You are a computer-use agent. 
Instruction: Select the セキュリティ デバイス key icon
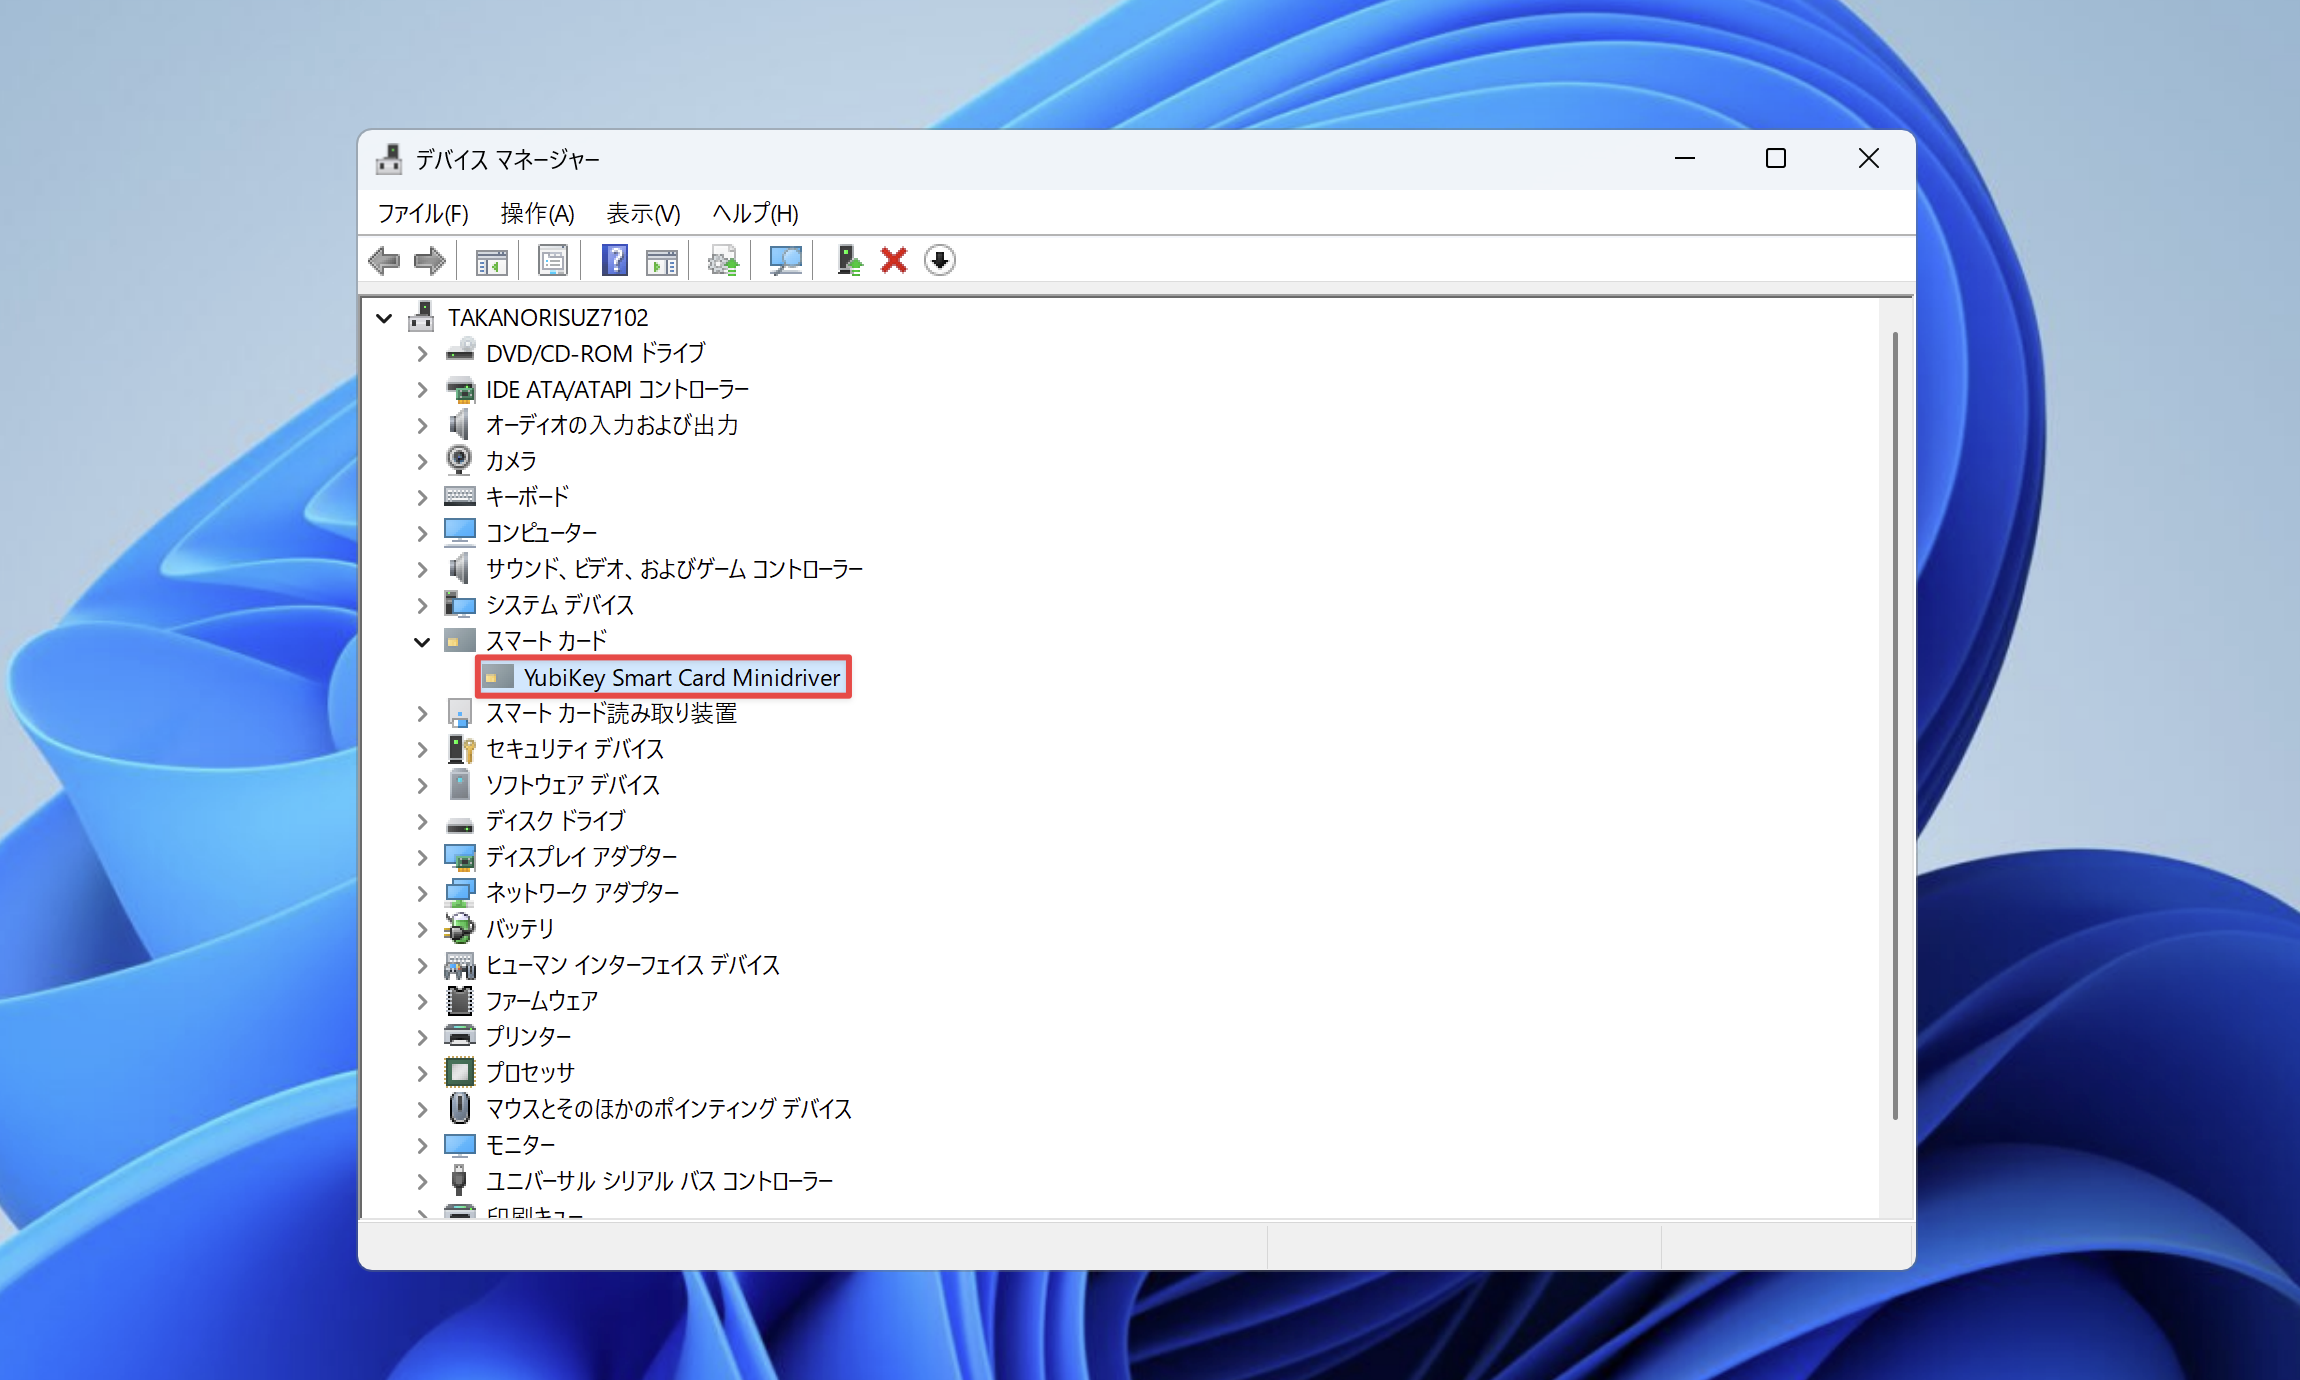pos(460,749)
